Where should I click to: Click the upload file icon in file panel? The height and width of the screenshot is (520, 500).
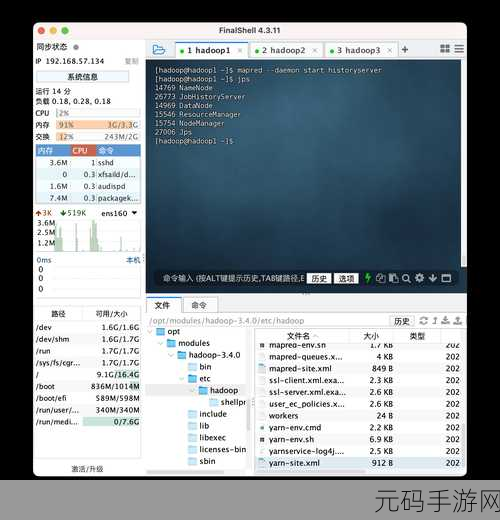click(x=458, y=321)
